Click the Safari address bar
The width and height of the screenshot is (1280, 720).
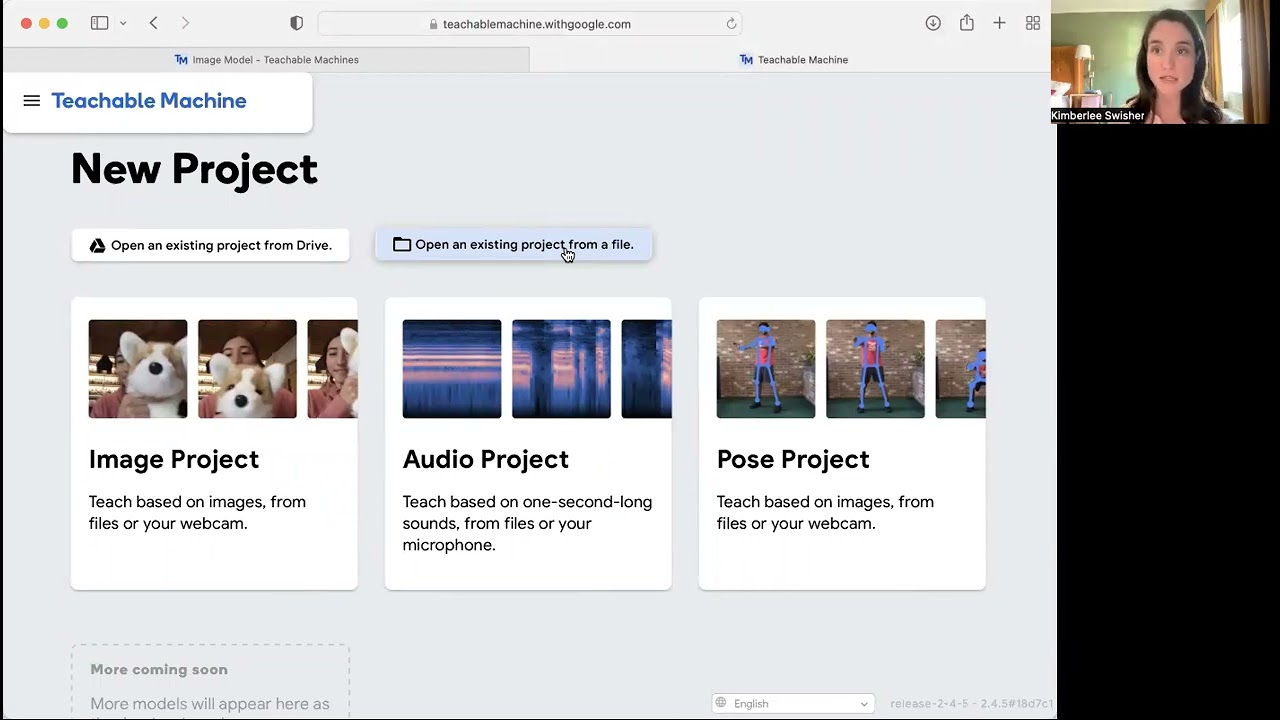(530, 24)
